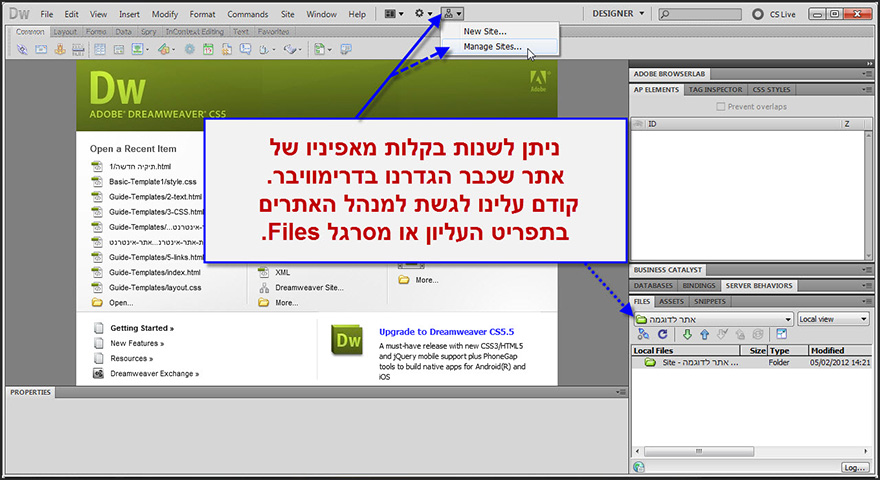
Task: Insert a Hyperlink from Common bar
Action: tap(22, 49)
